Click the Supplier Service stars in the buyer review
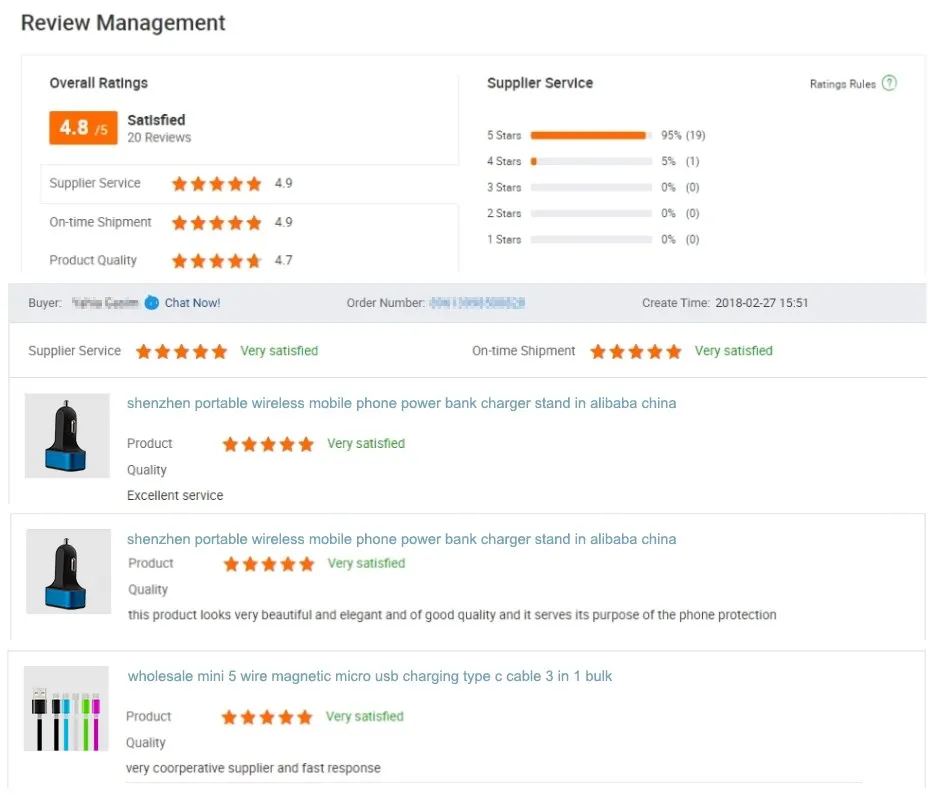 [181, 352]
